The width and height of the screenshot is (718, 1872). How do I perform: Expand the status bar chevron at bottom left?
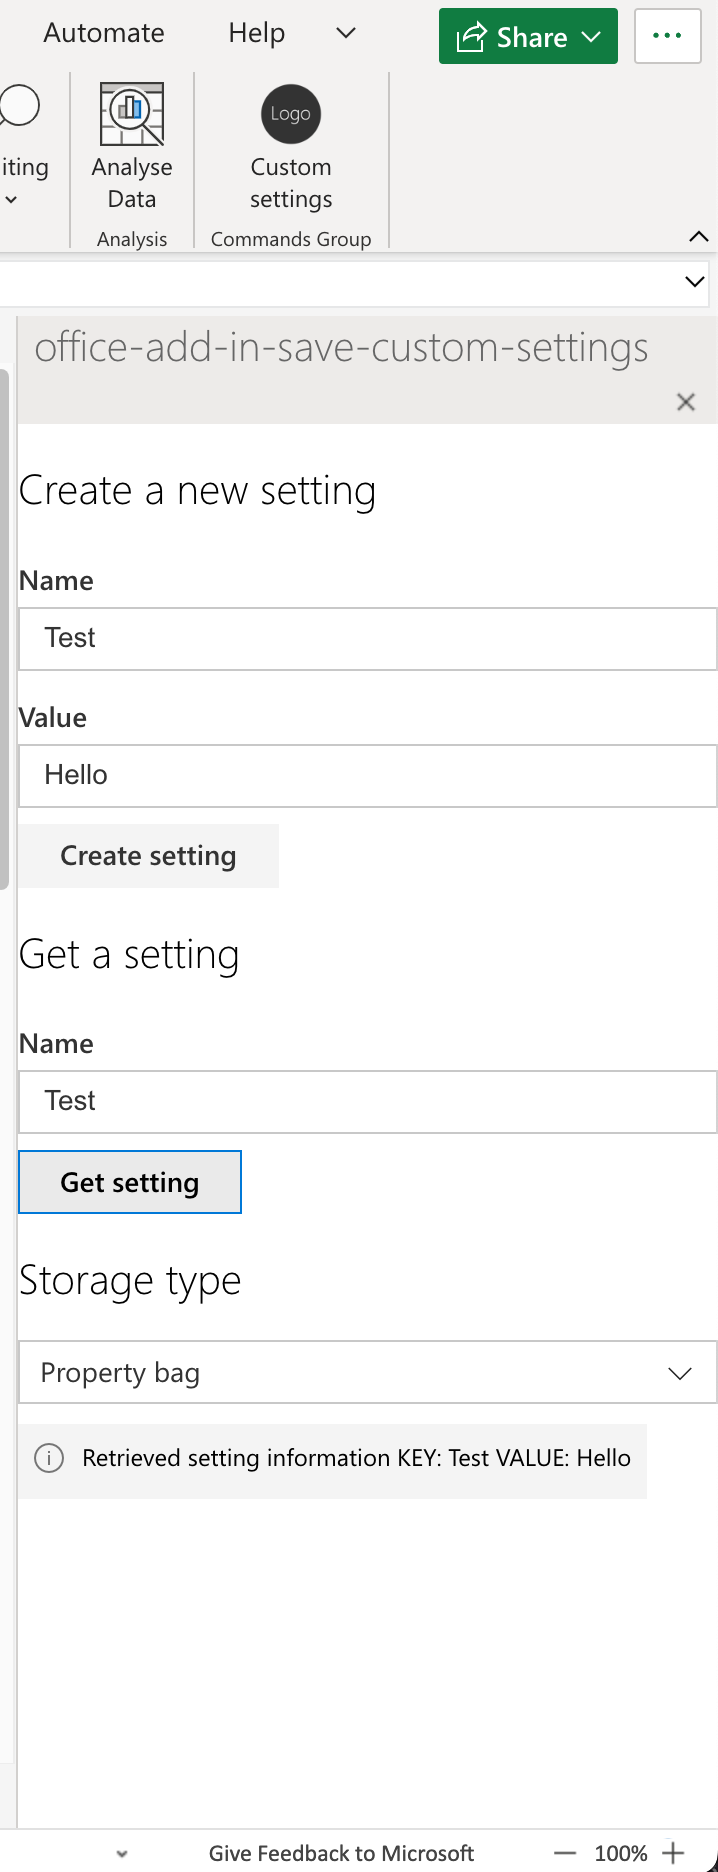pos(121,1853)
